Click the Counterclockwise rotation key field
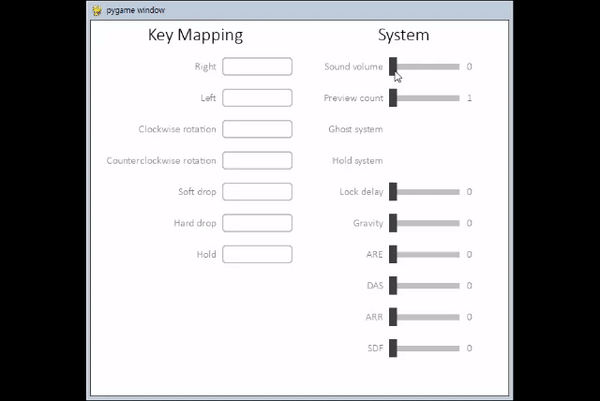Screen dimensions: 600x401 257,161
